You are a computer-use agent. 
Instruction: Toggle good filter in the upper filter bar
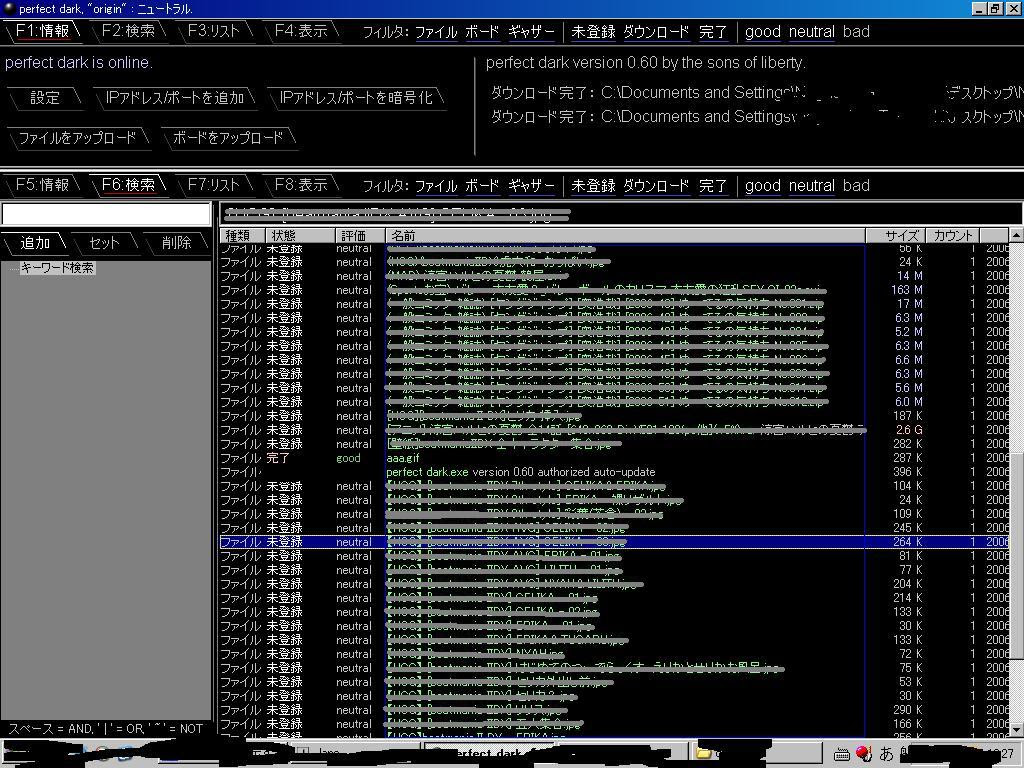click(x=763, y=32)
